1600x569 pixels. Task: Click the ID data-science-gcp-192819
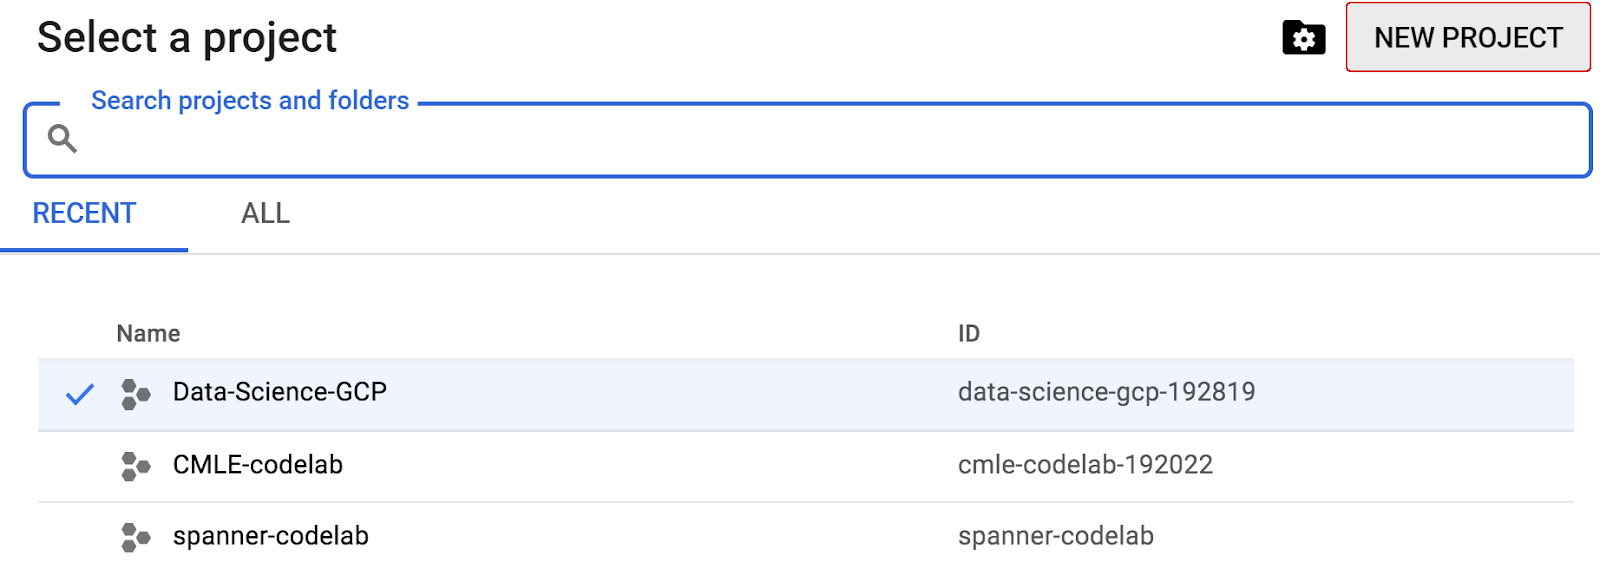pos(1106,392)
